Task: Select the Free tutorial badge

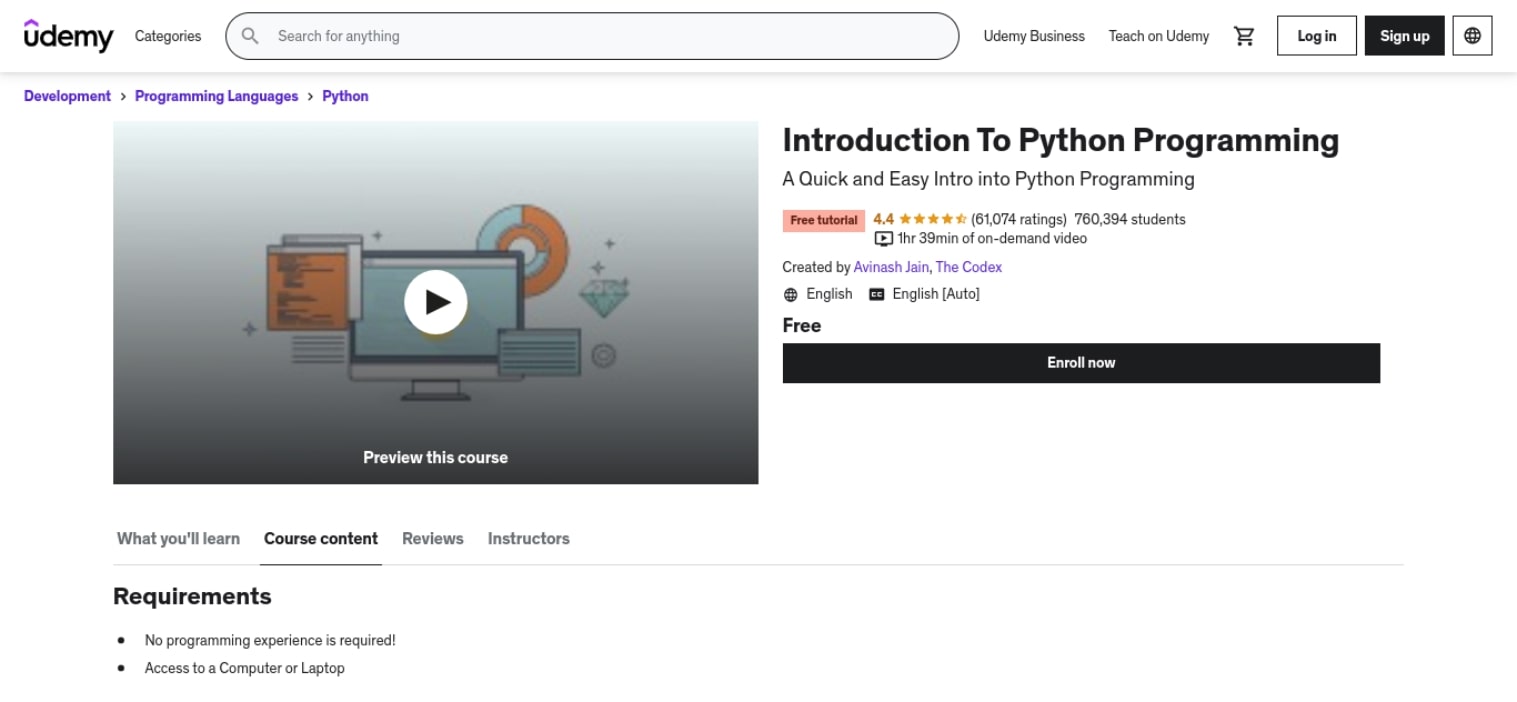Action: click(823, 220)
